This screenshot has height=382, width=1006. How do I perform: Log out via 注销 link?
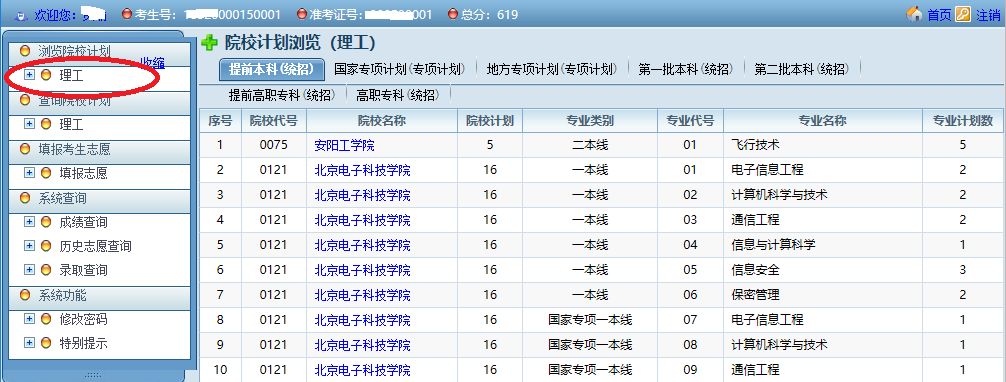(987, 15)
